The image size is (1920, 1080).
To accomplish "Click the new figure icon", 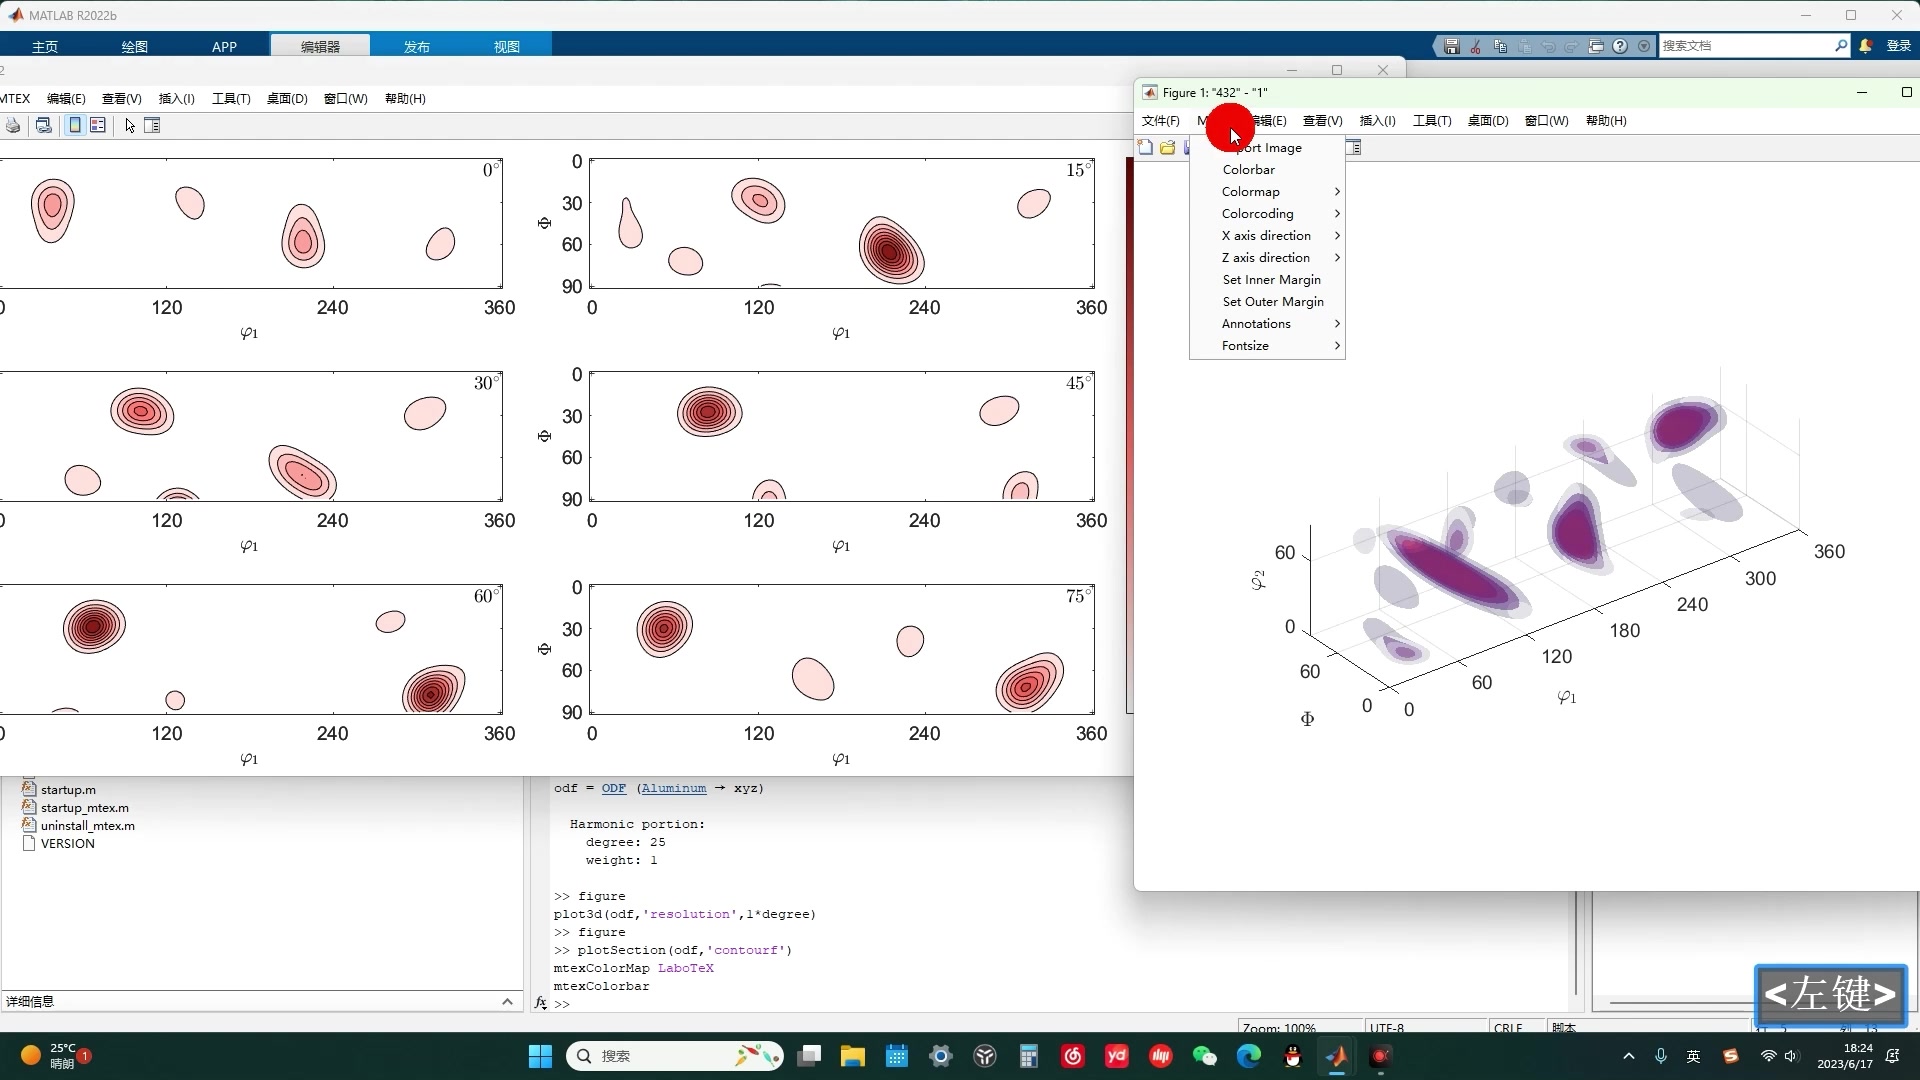I will coord(1146,148).
